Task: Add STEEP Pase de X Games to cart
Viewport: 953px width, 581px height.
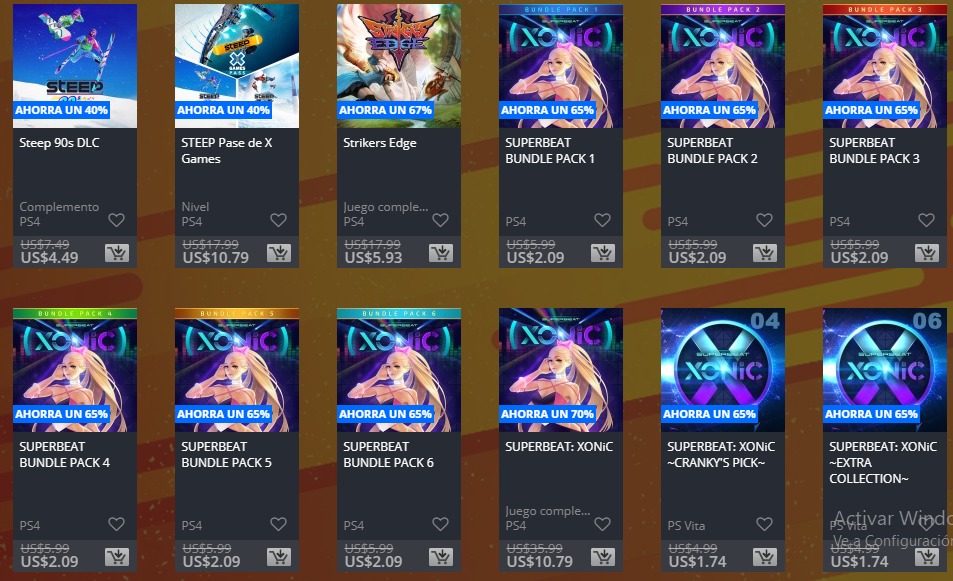Action: coord(278,253)
